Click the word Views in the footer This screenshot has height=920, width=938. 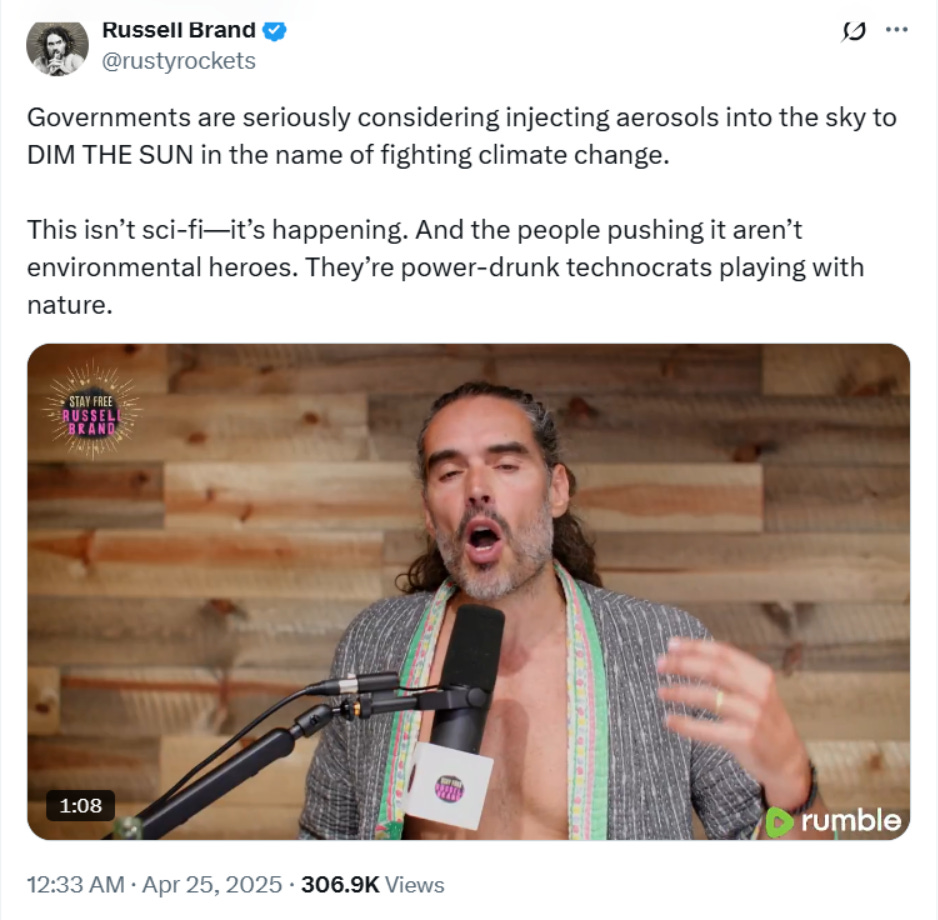point(415,885)
